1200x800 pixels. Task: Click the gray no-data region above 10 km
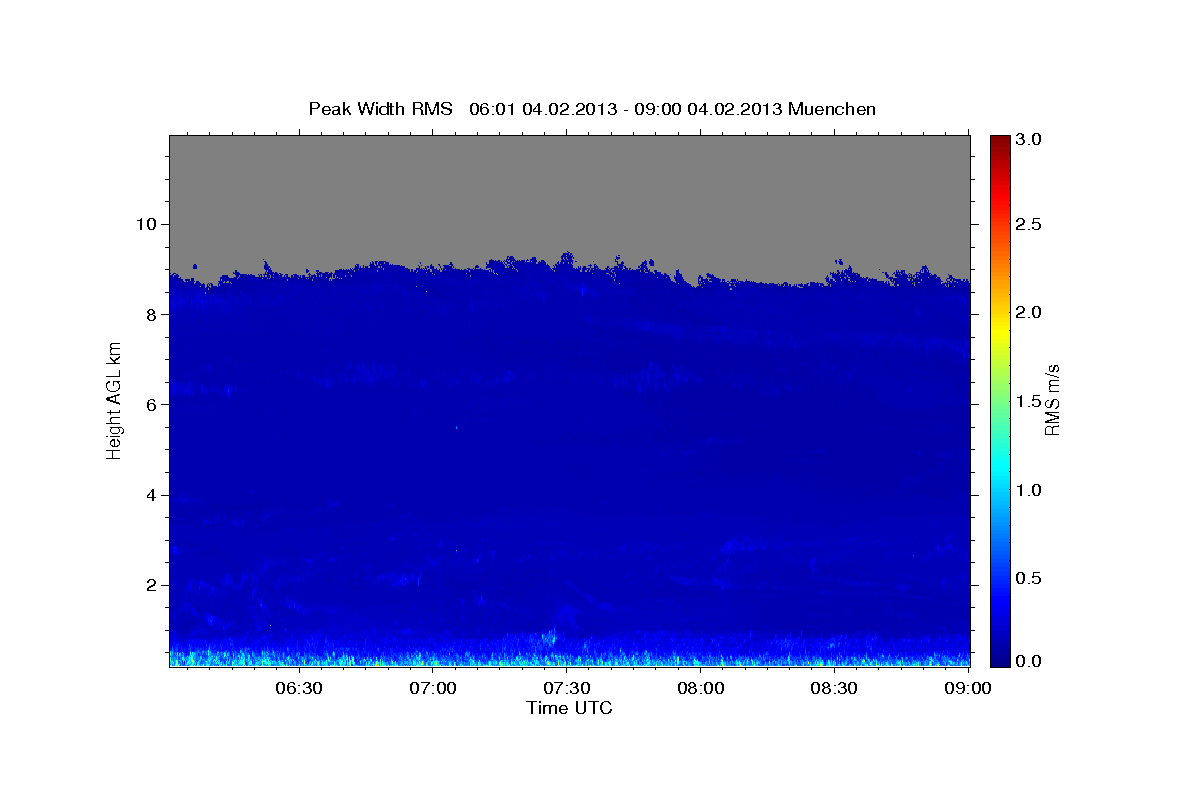569,180
